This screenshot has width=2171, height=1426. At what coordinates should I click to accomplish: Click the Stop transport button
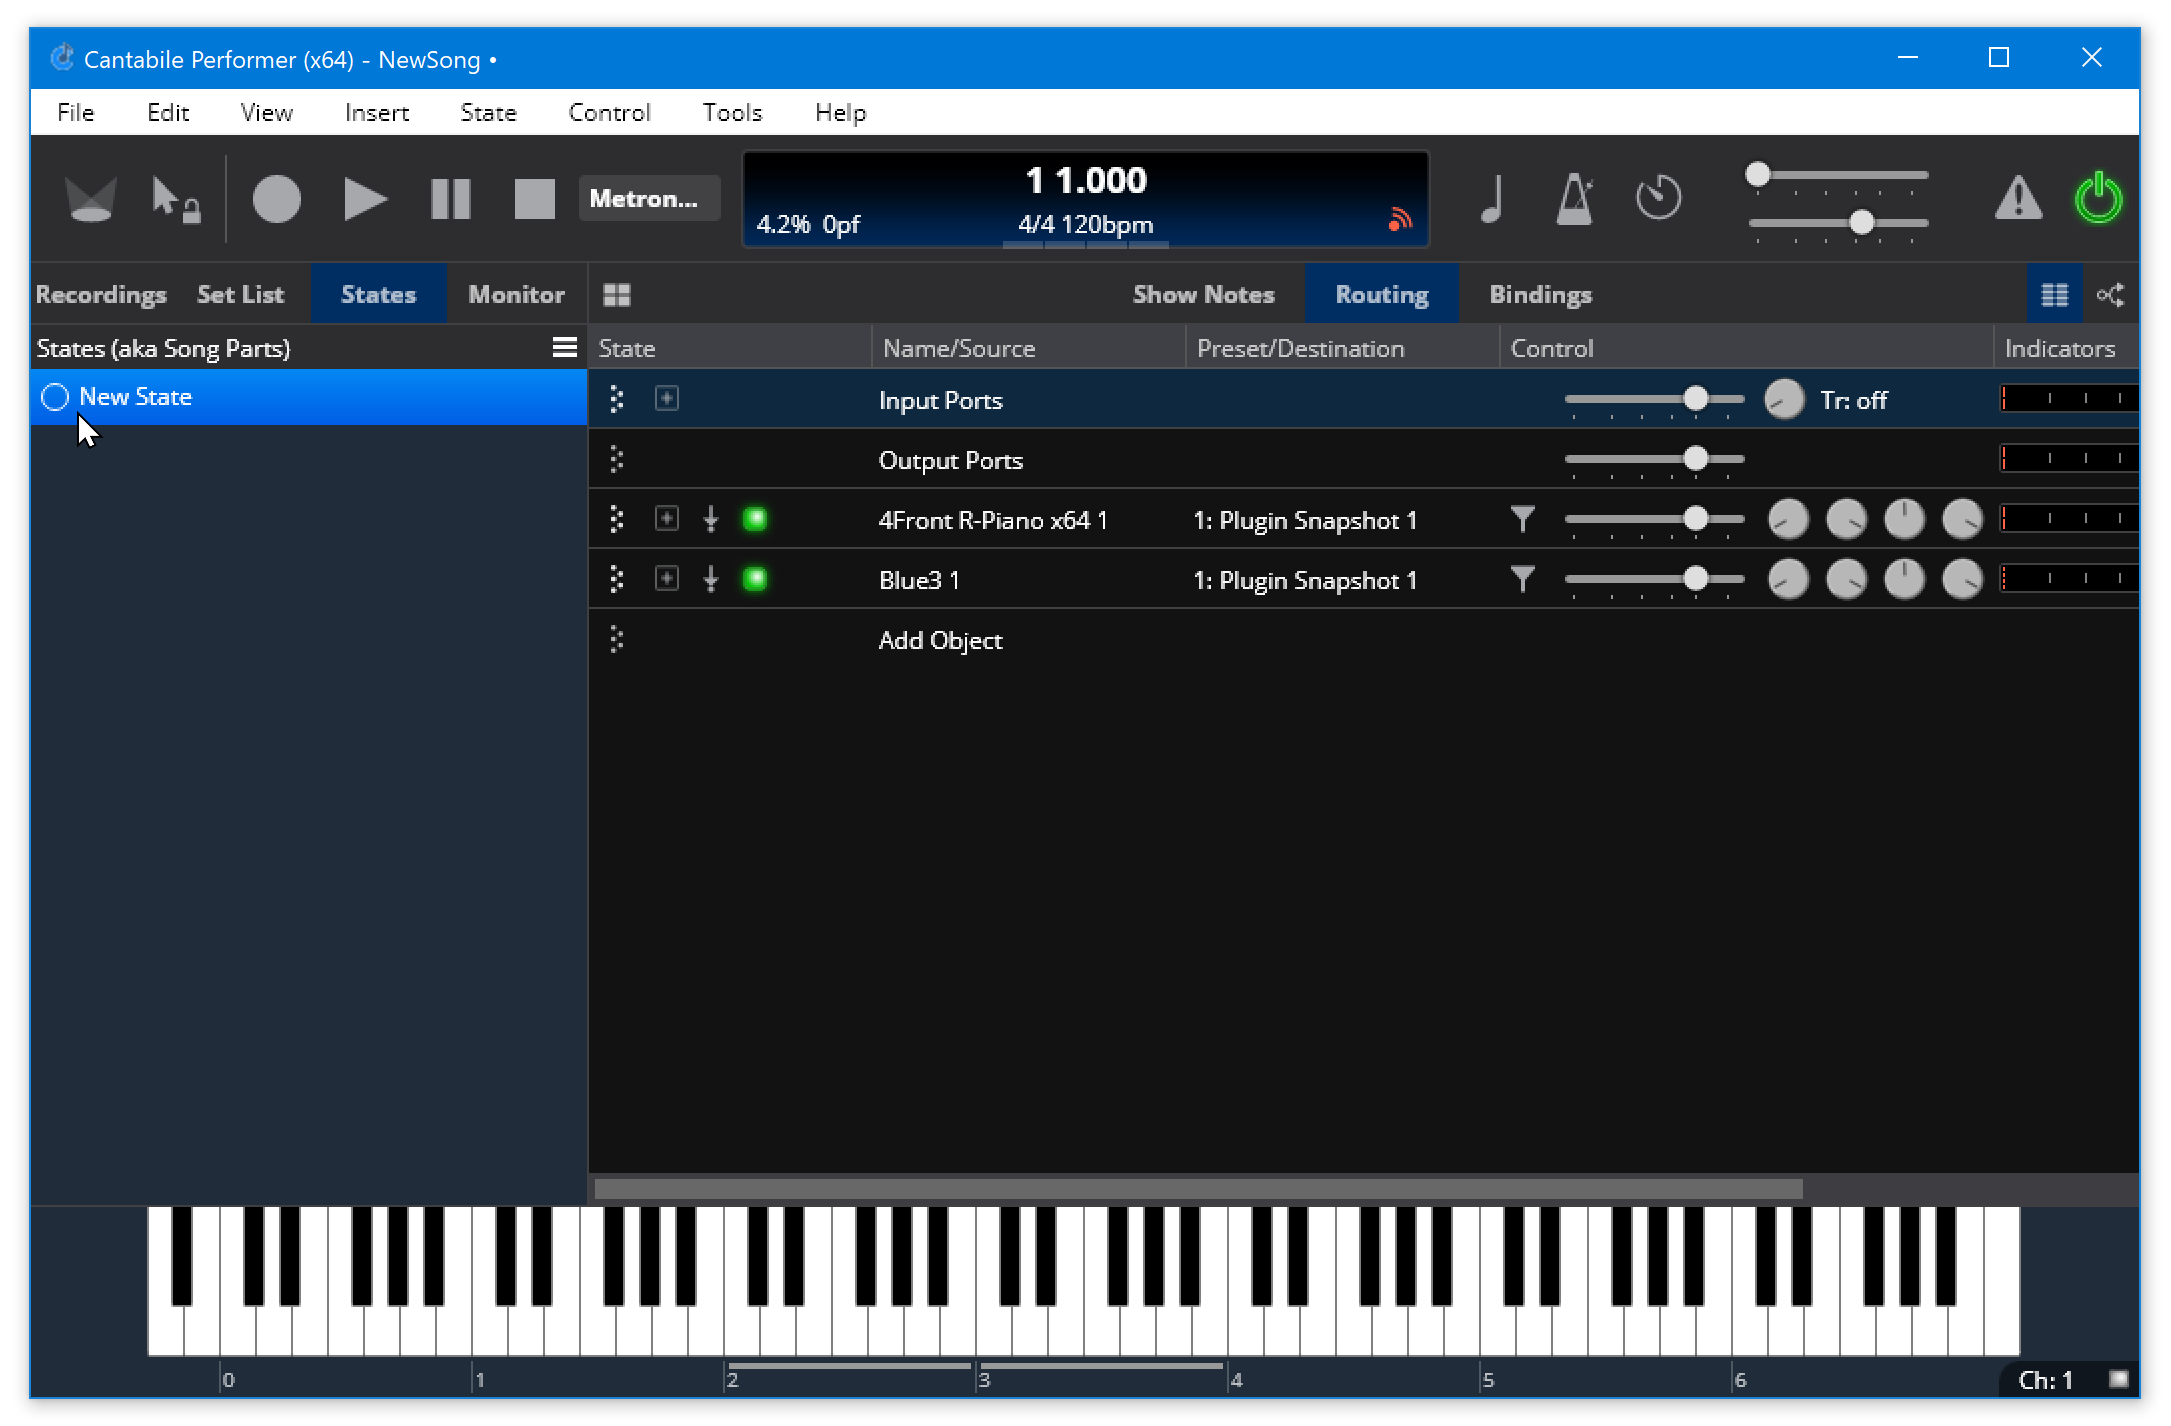535,199
